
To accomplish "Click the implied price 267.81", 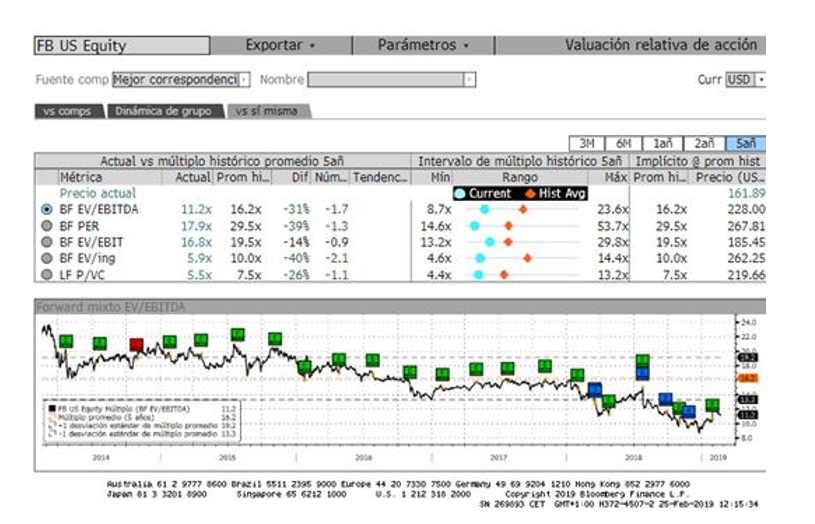I will 746,226.
